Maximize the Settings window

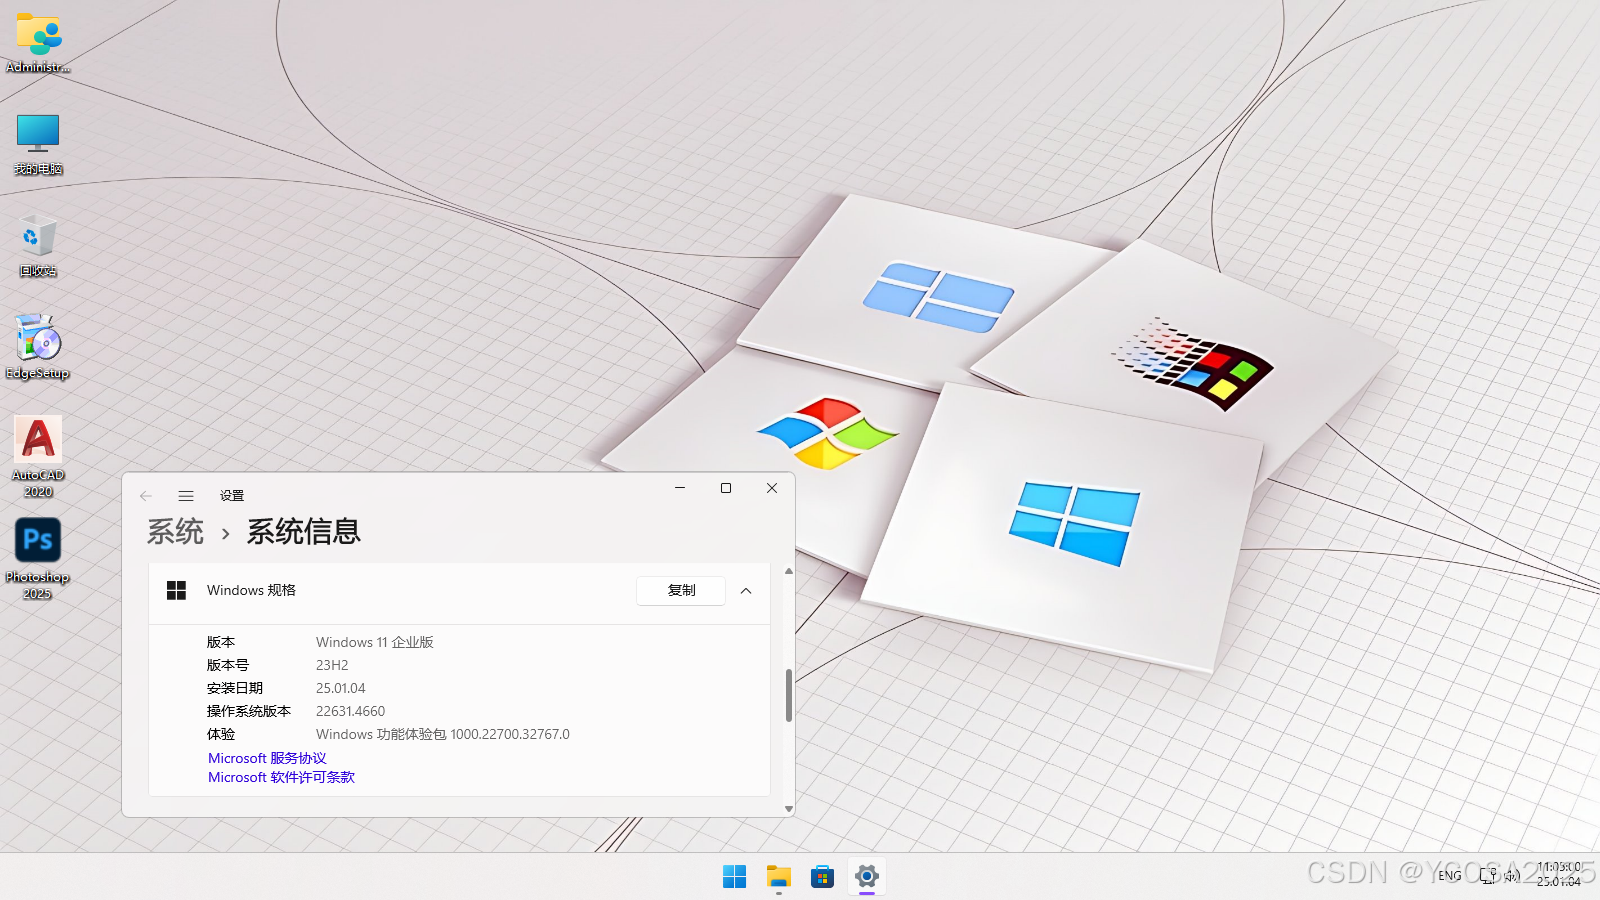tap(726, 488)
